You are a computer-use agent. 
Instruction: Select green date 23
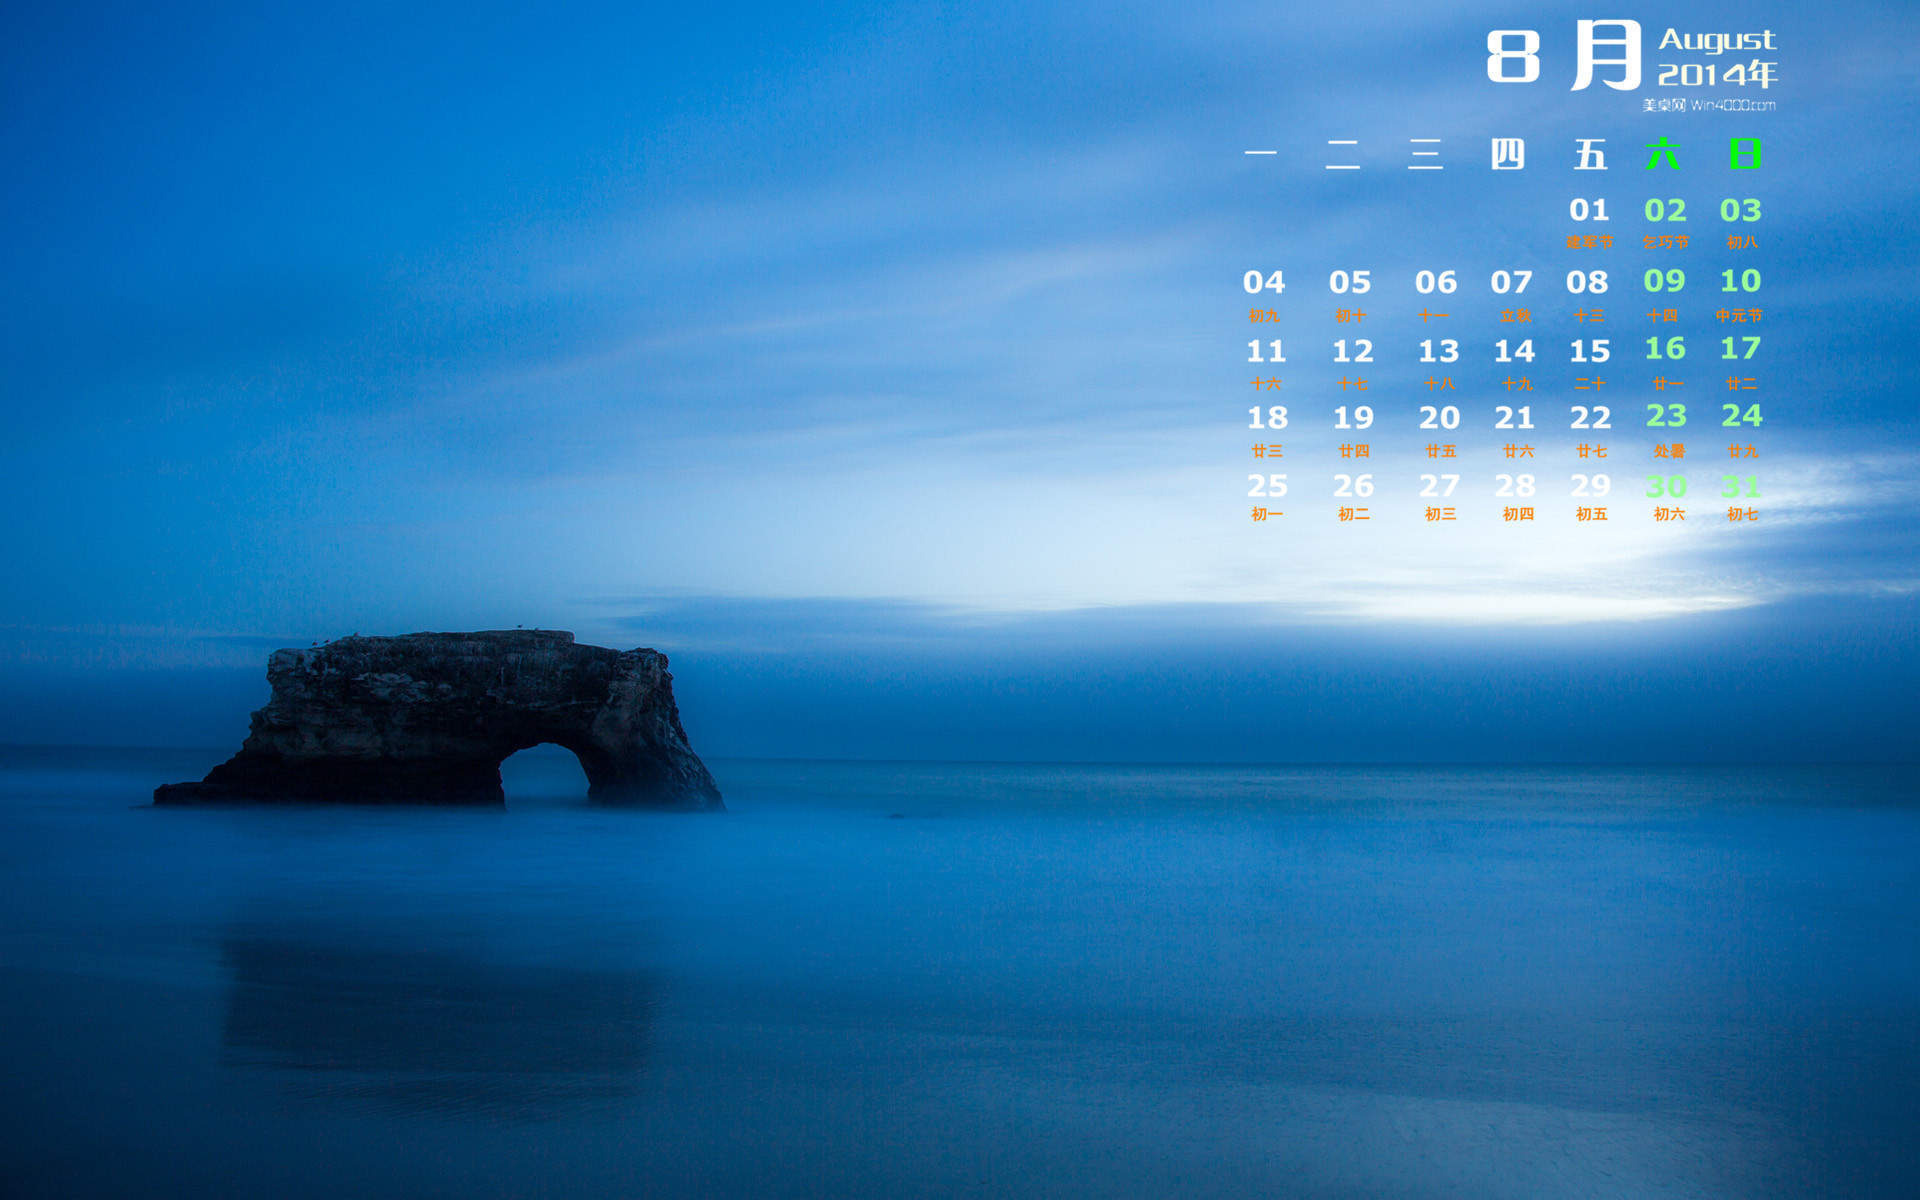pyautogui.click(x=1666, y=415)
